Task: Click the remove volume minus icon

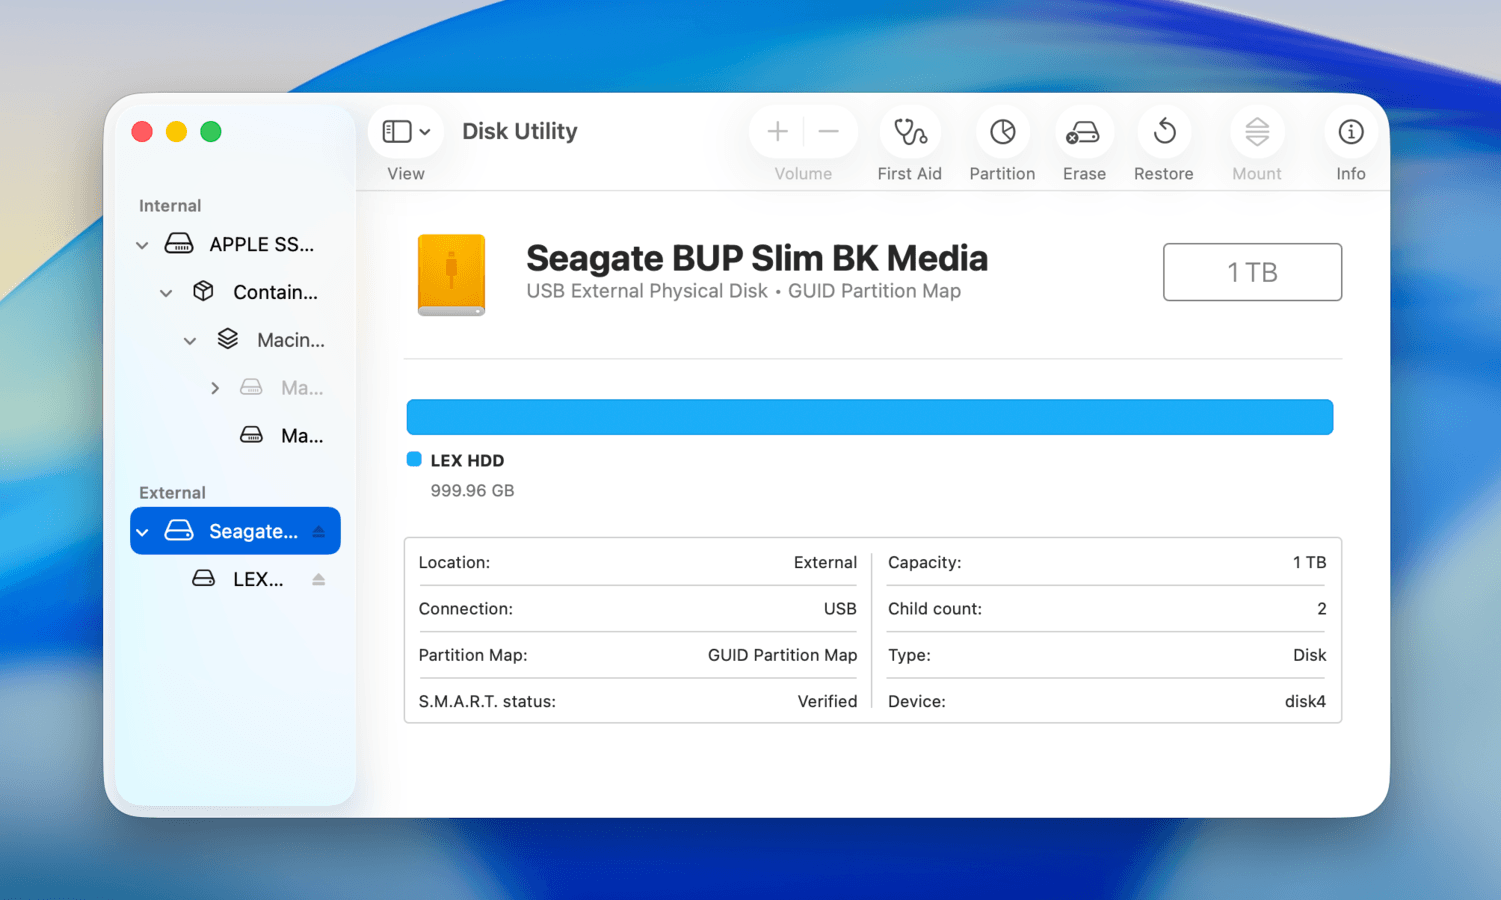Action: pos(828,131)
